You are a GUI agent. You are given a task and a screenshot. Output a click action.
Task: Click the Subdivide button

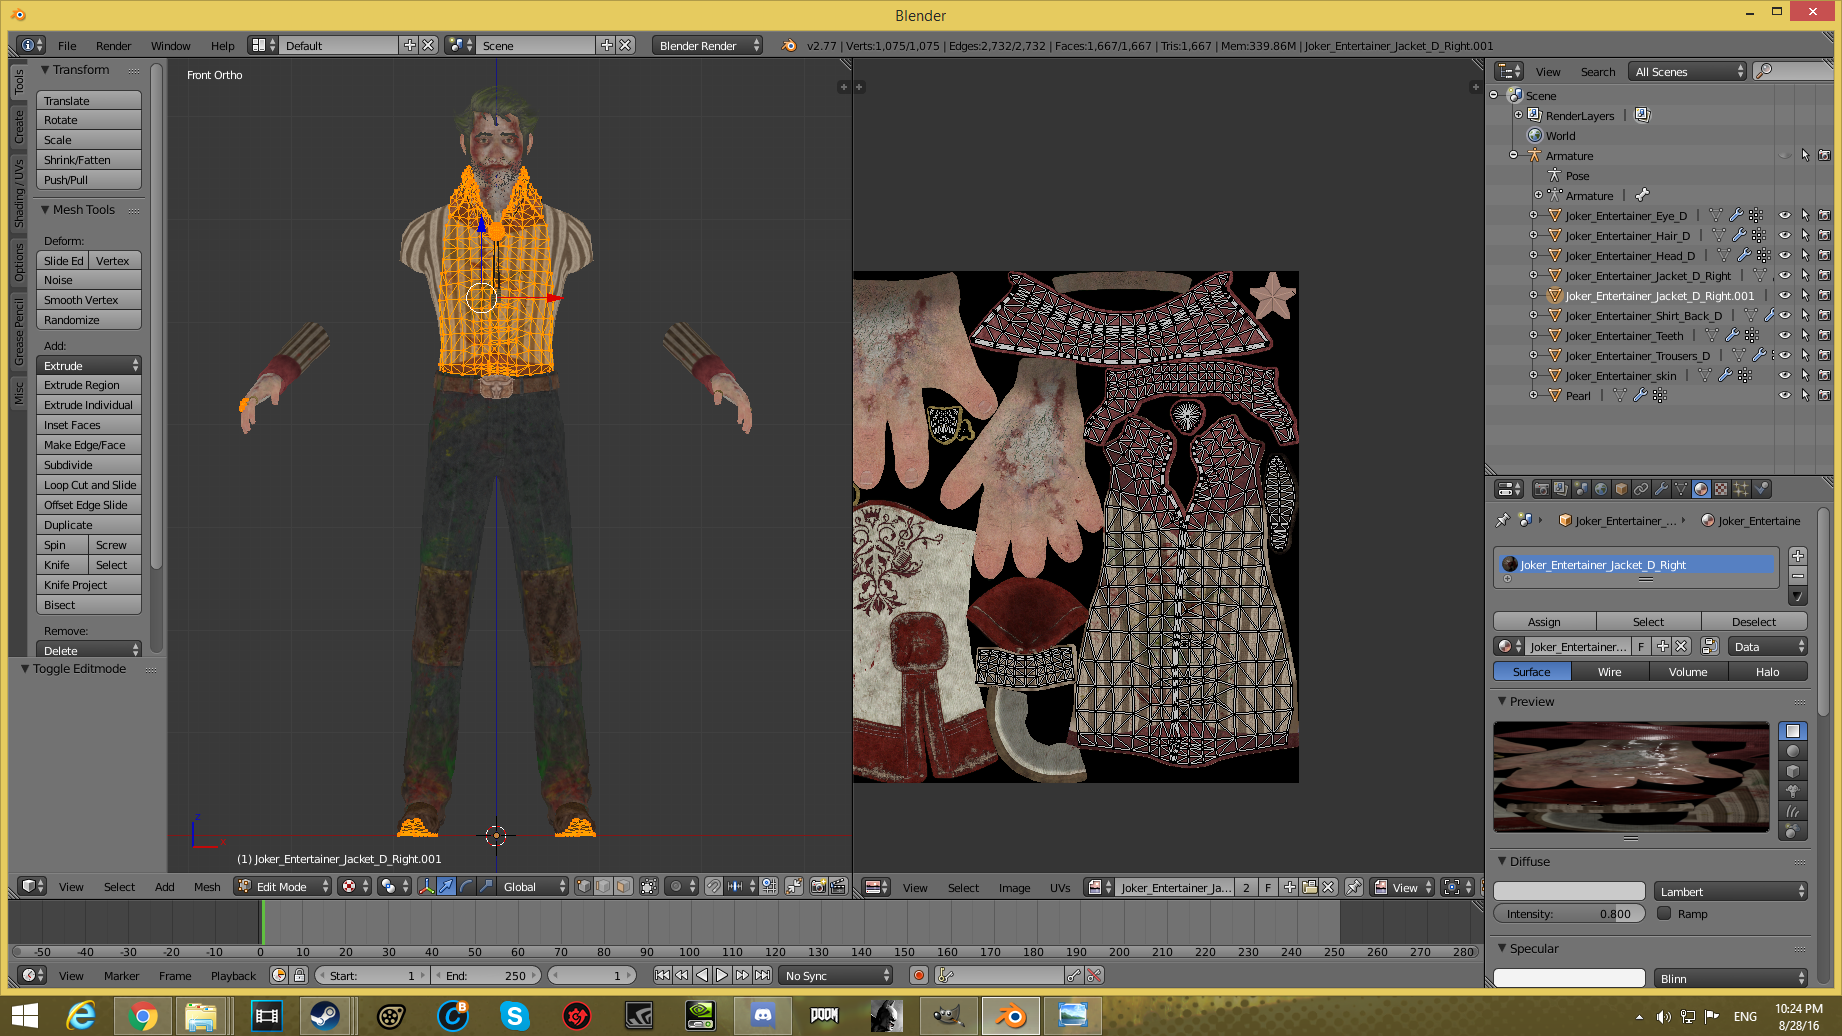[88, 465]
